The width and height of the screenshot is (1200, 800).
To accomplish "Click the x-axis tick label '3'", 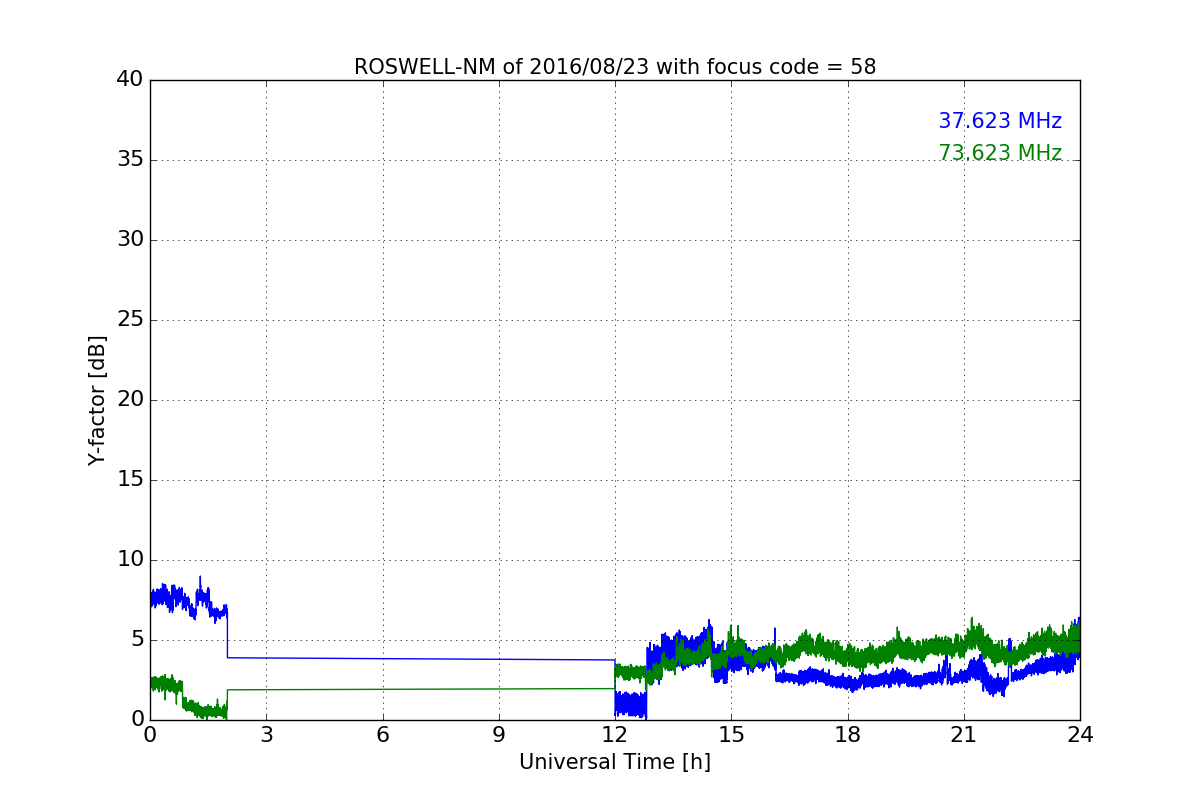I will 266,735.
